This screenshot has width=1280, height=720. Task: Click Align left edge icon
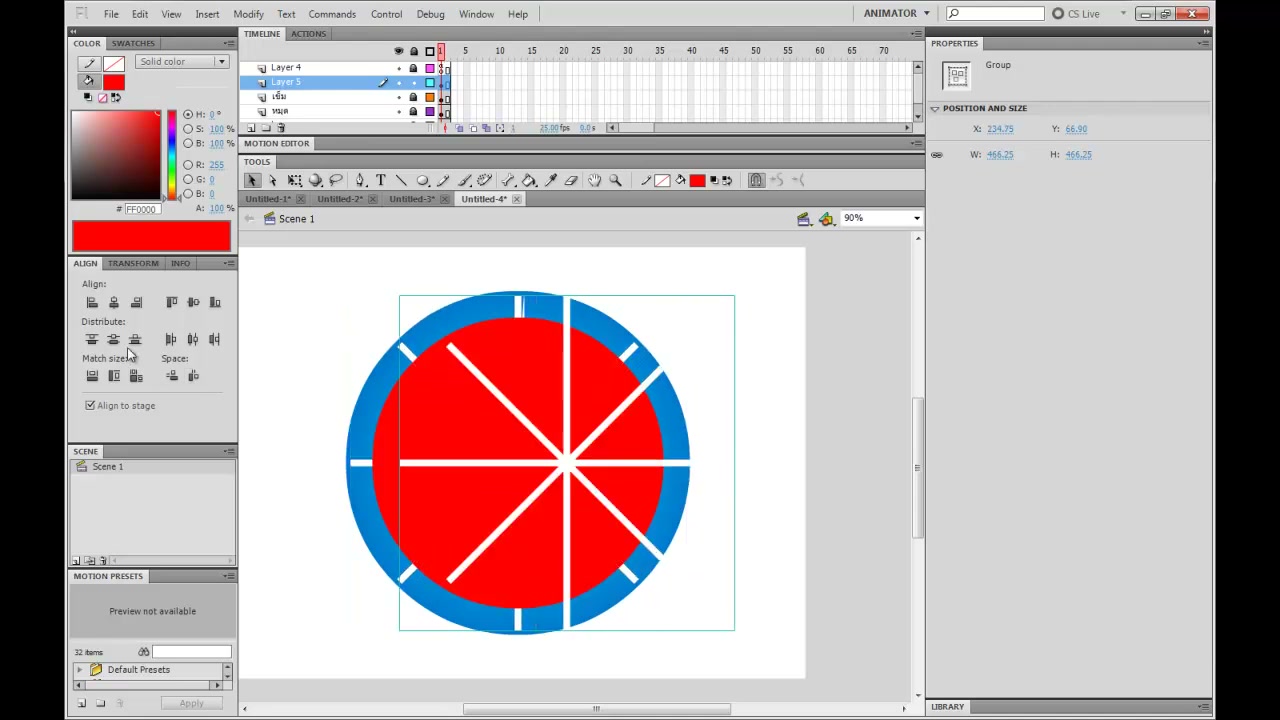92,302
